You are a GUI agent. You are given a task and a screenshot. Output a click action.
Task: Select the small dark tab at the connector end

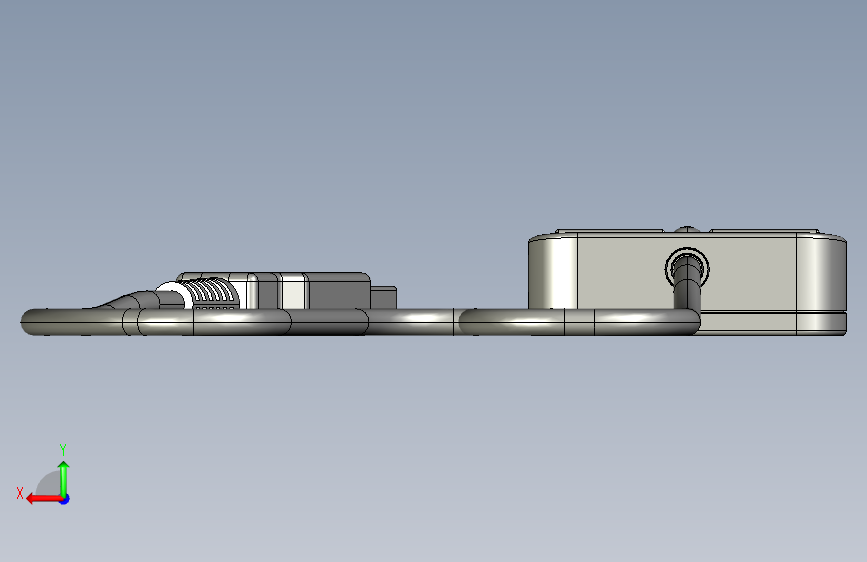point(383,298)
